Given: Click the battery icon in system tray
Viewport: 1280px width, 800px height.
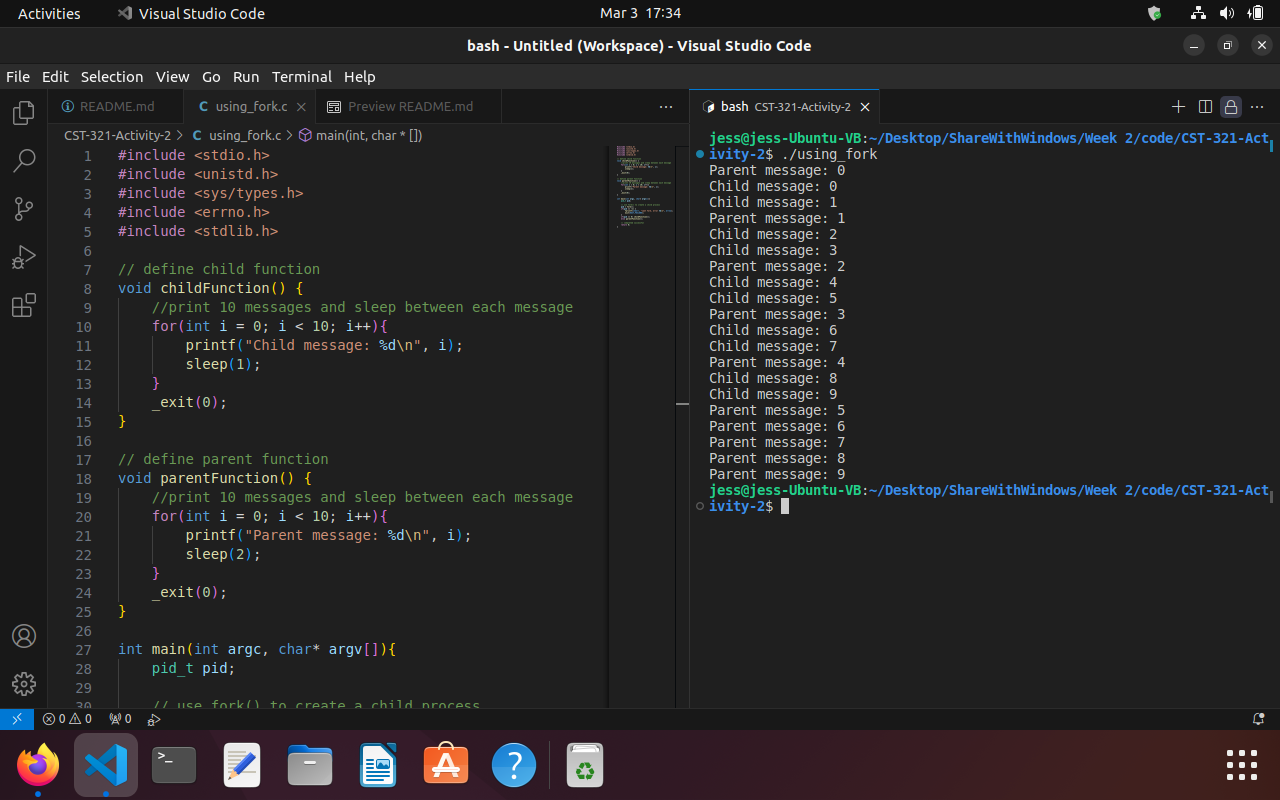Looking at the screenshot, I should (x=1256, y=13).
